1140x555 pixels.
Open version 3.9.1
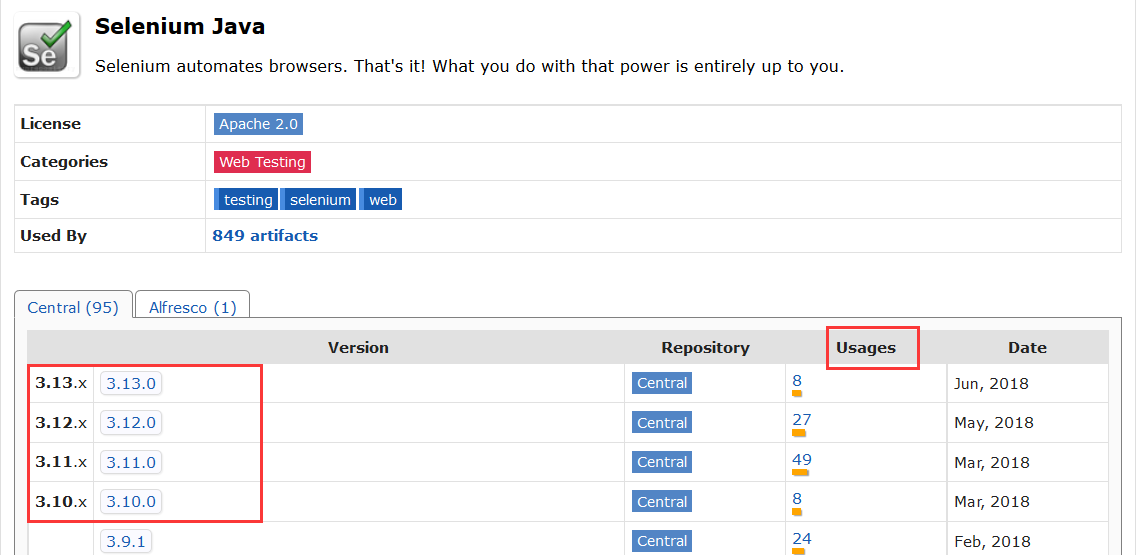[x=127, y=541]
